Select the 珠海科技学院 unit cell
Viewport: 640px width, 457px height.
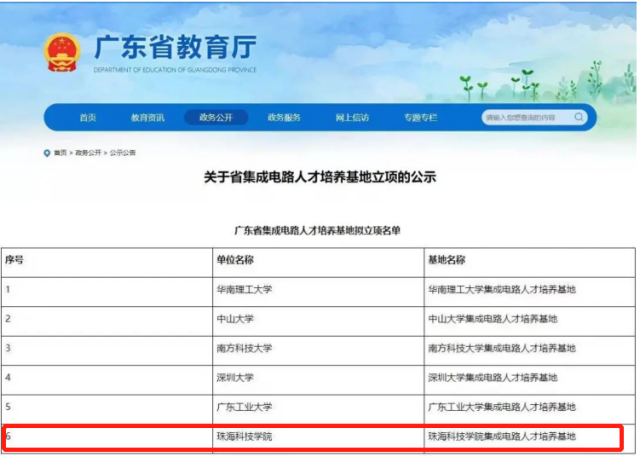coord(318,438)
